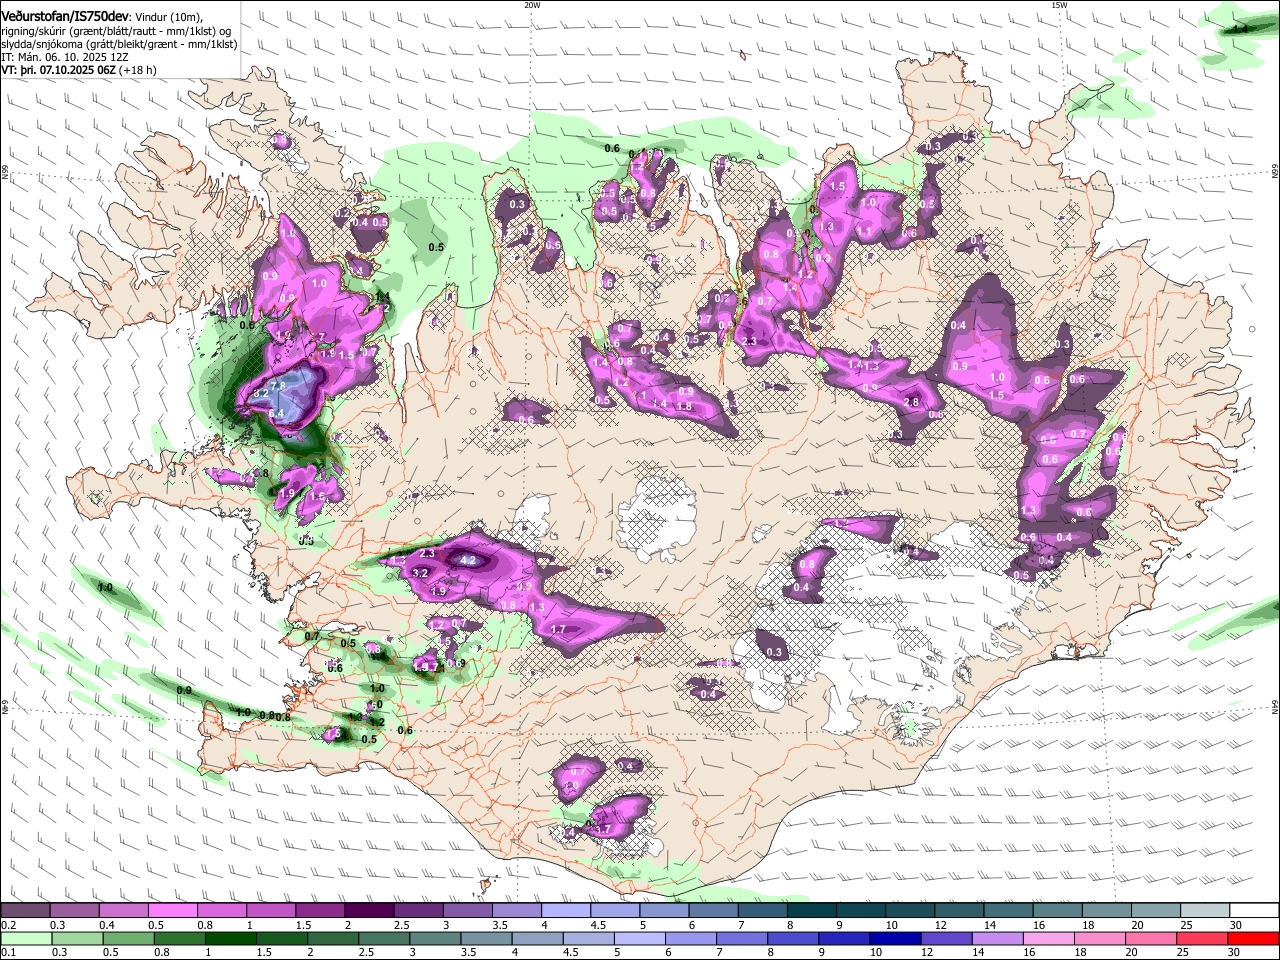Pick the dark teal upper legend swatch between 8 and 9
The image size is (1280, 960).
point(812,911)
